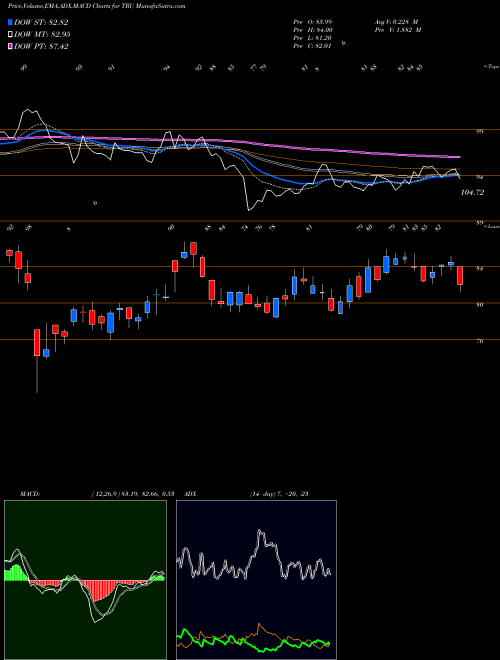Viewport: 500px width, 660px height.
Task: Click the magenta DOW PT legend swatch
Action: pyautogui.click(x=10, y=46)
